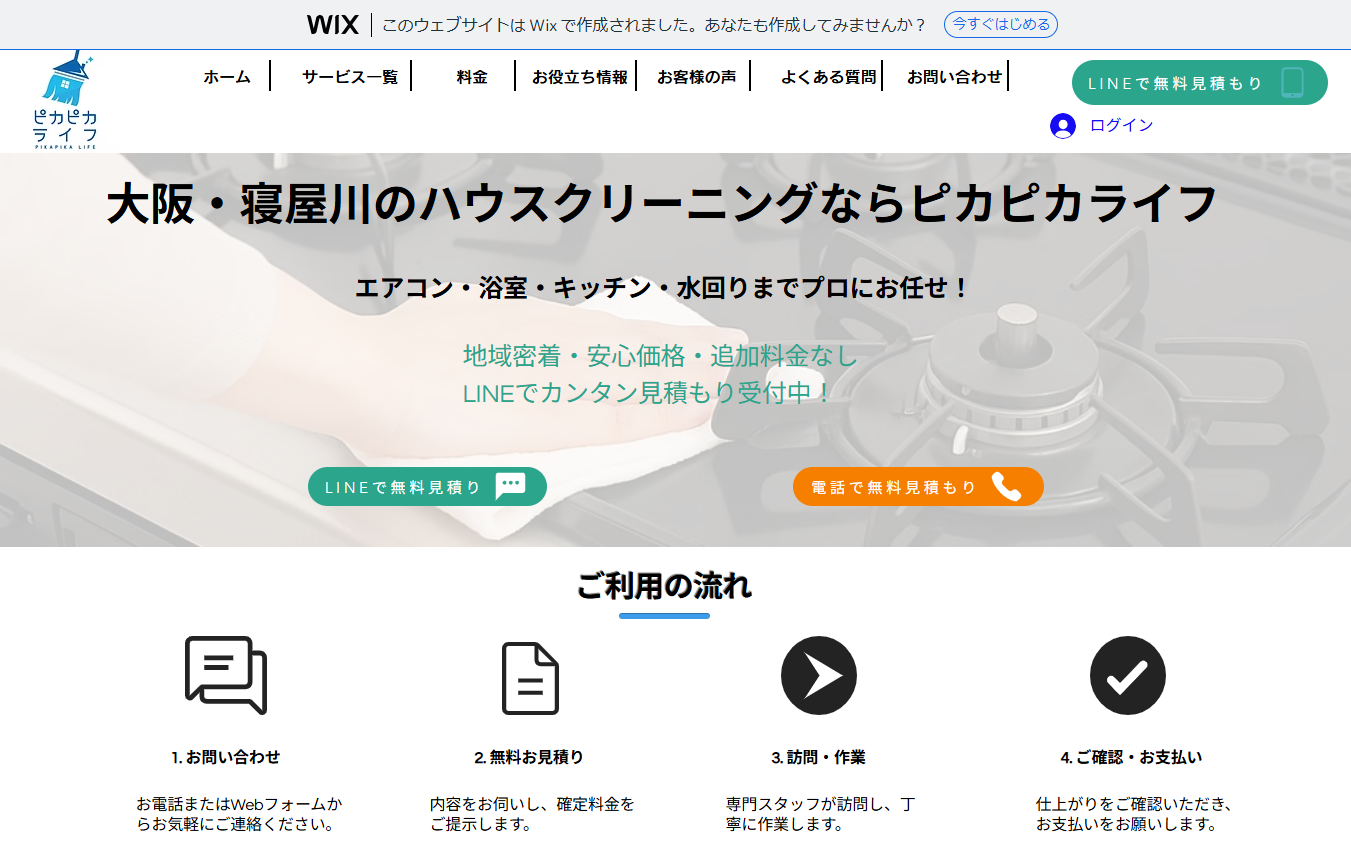Click the phone handset icon on orange button
This screenshot has height=845, width=1351.
click(1006, 487)
